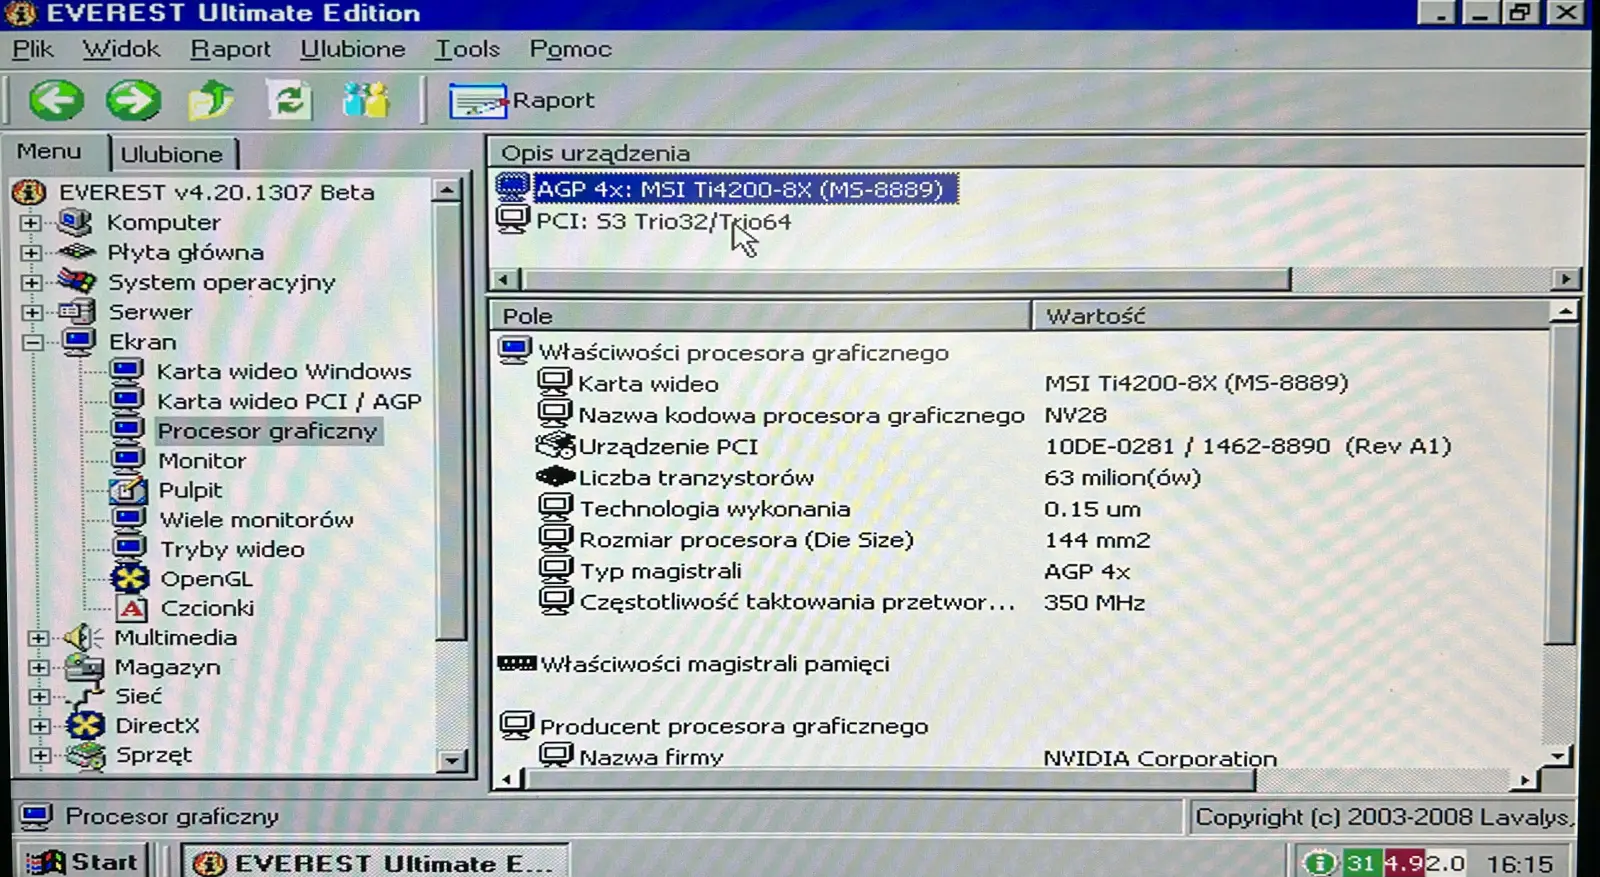
Task: Refresh the current page
Action: click(289, 100)
